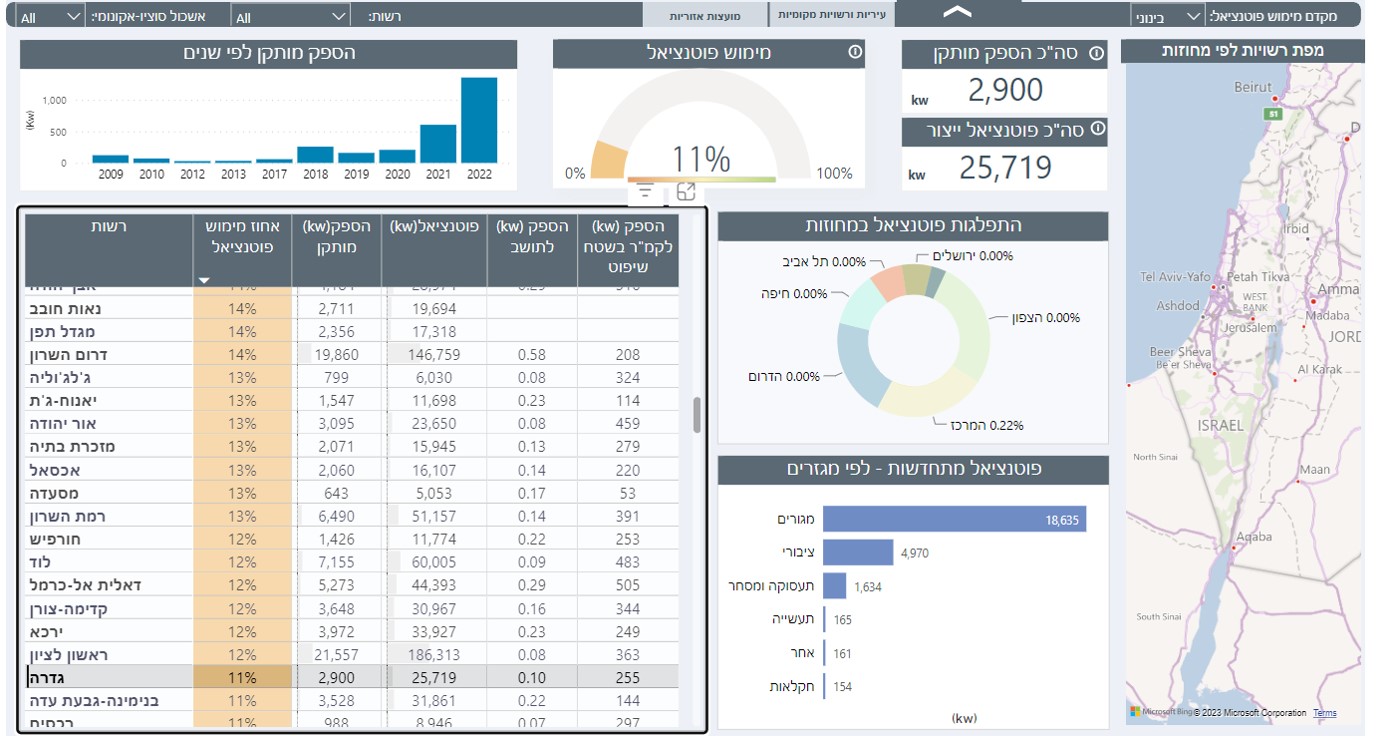
Task: Click the מגורים bar in sectors chart
Action: [x=954, y=519]
